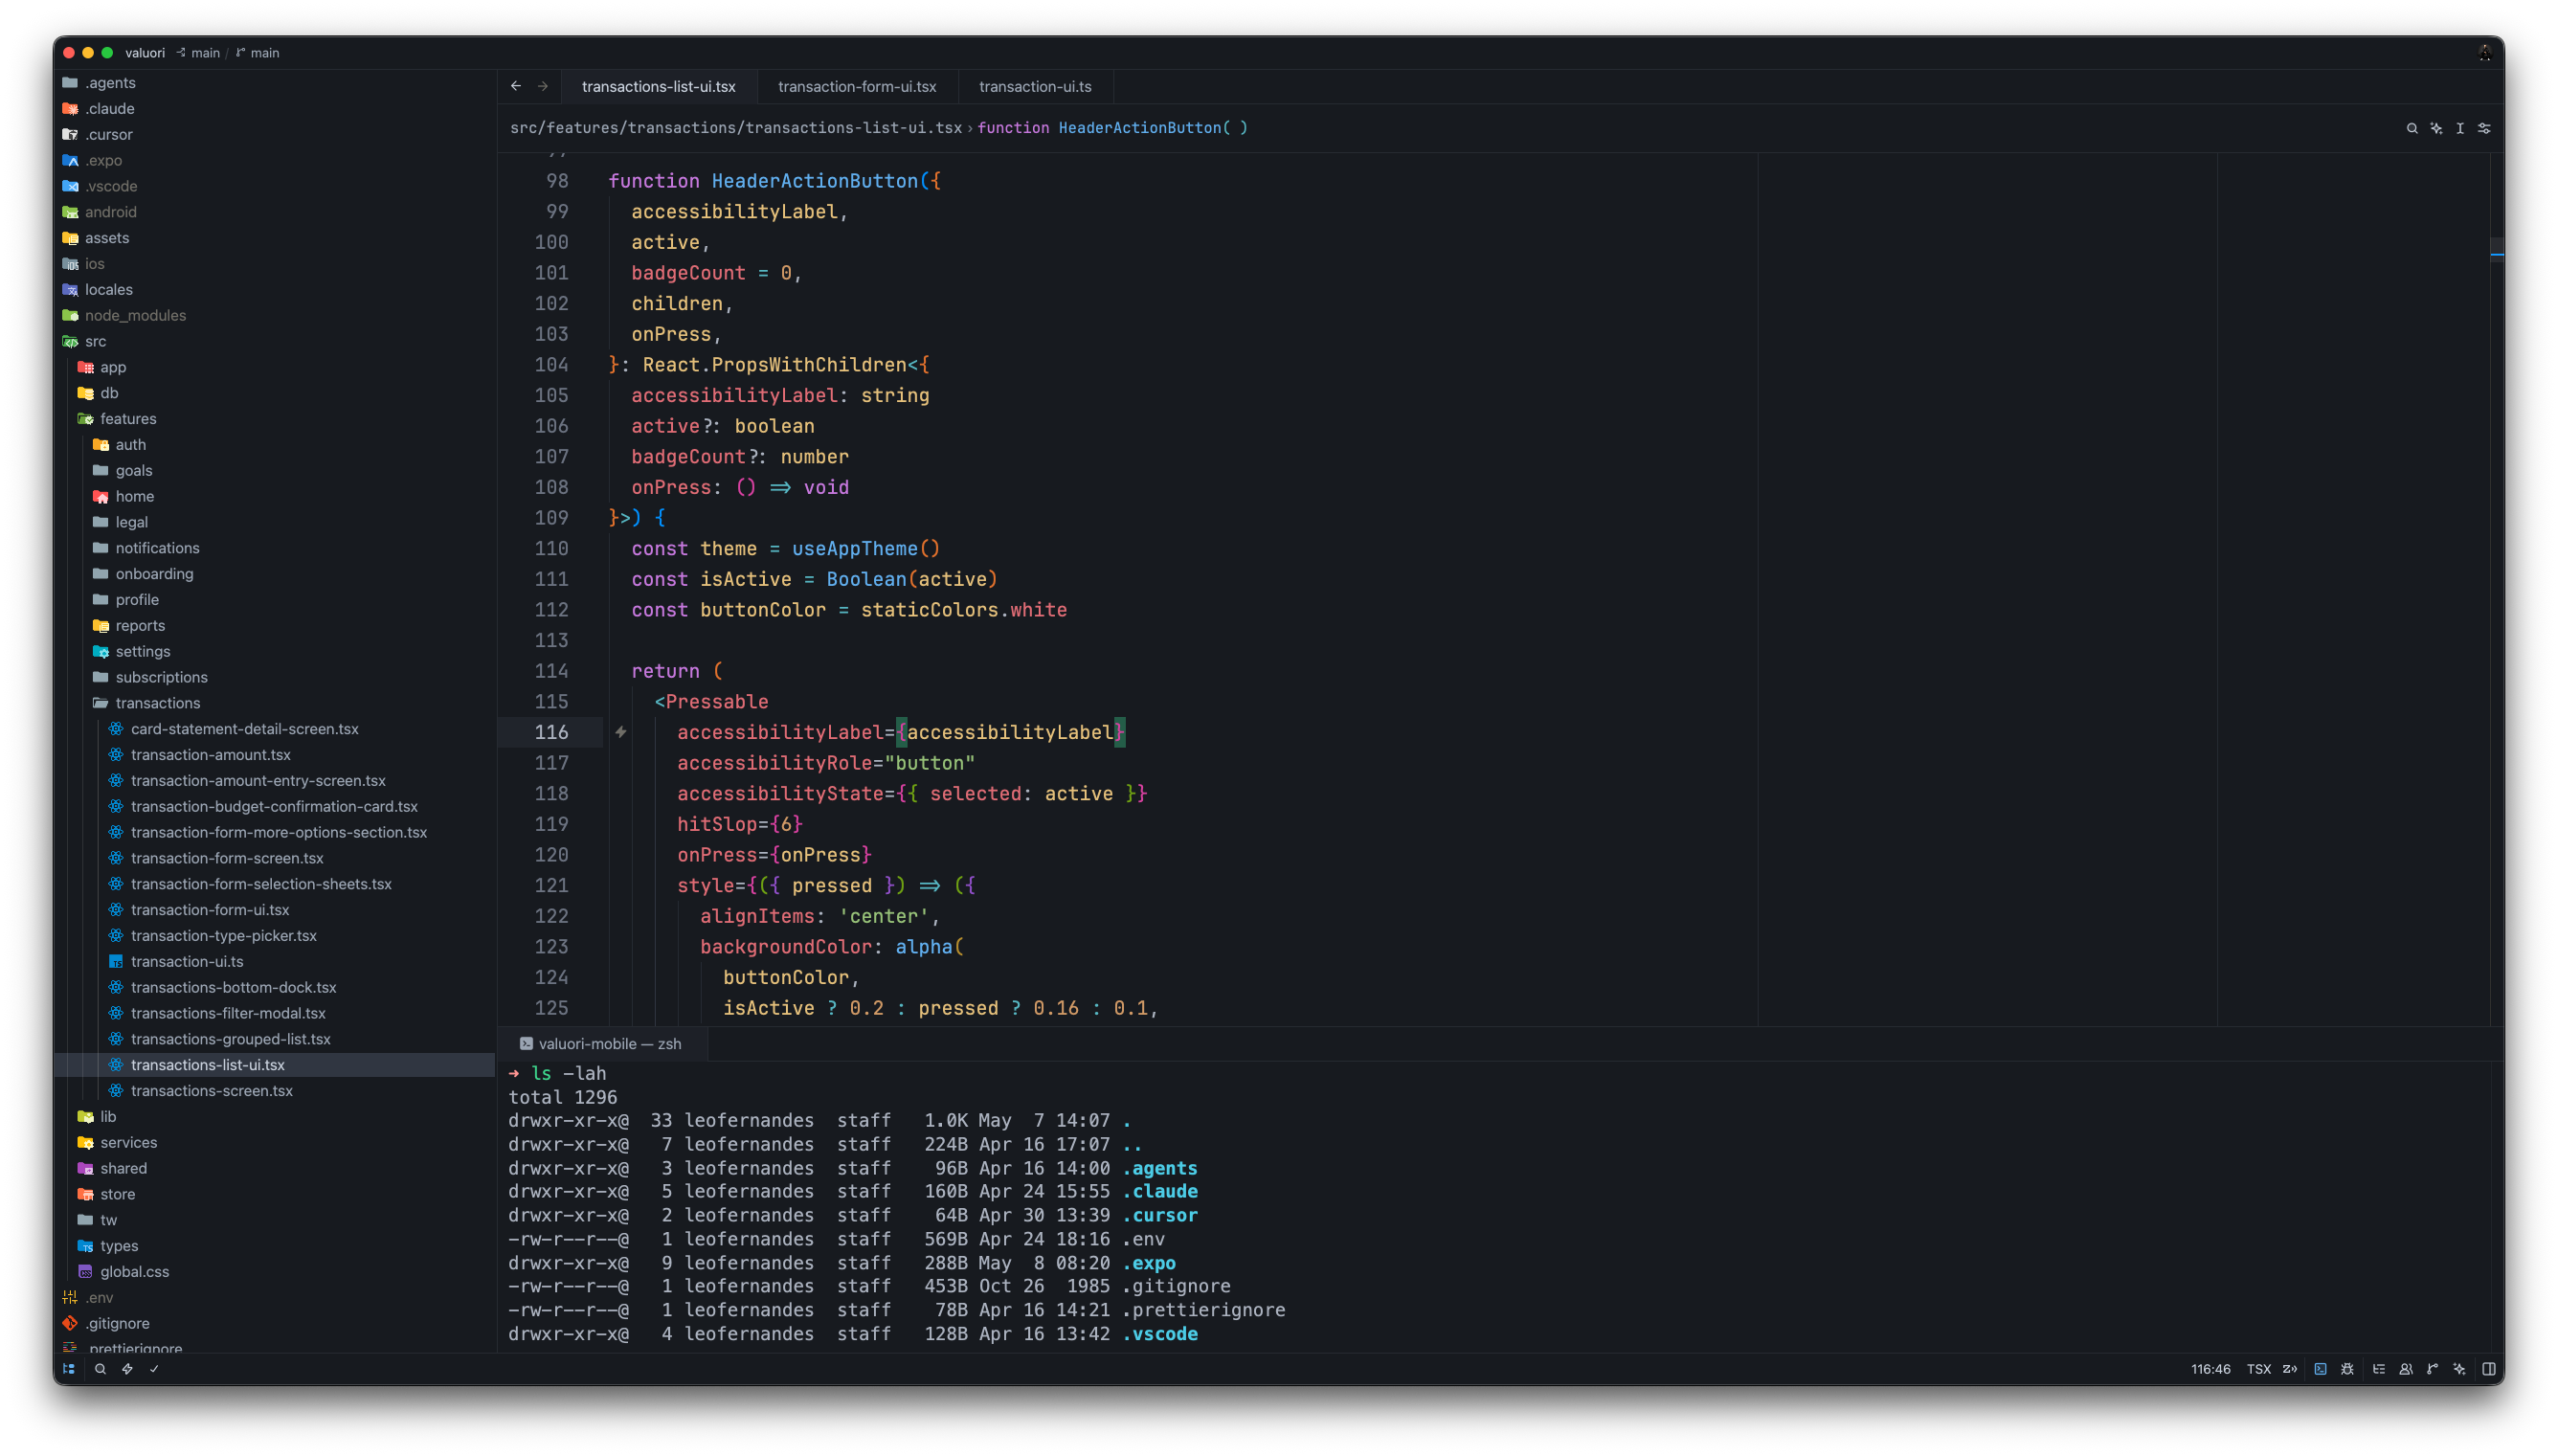Switch to transaction-ui.ts tab
Viewport: 2558px width, 1456px height.
(1035, 86)
